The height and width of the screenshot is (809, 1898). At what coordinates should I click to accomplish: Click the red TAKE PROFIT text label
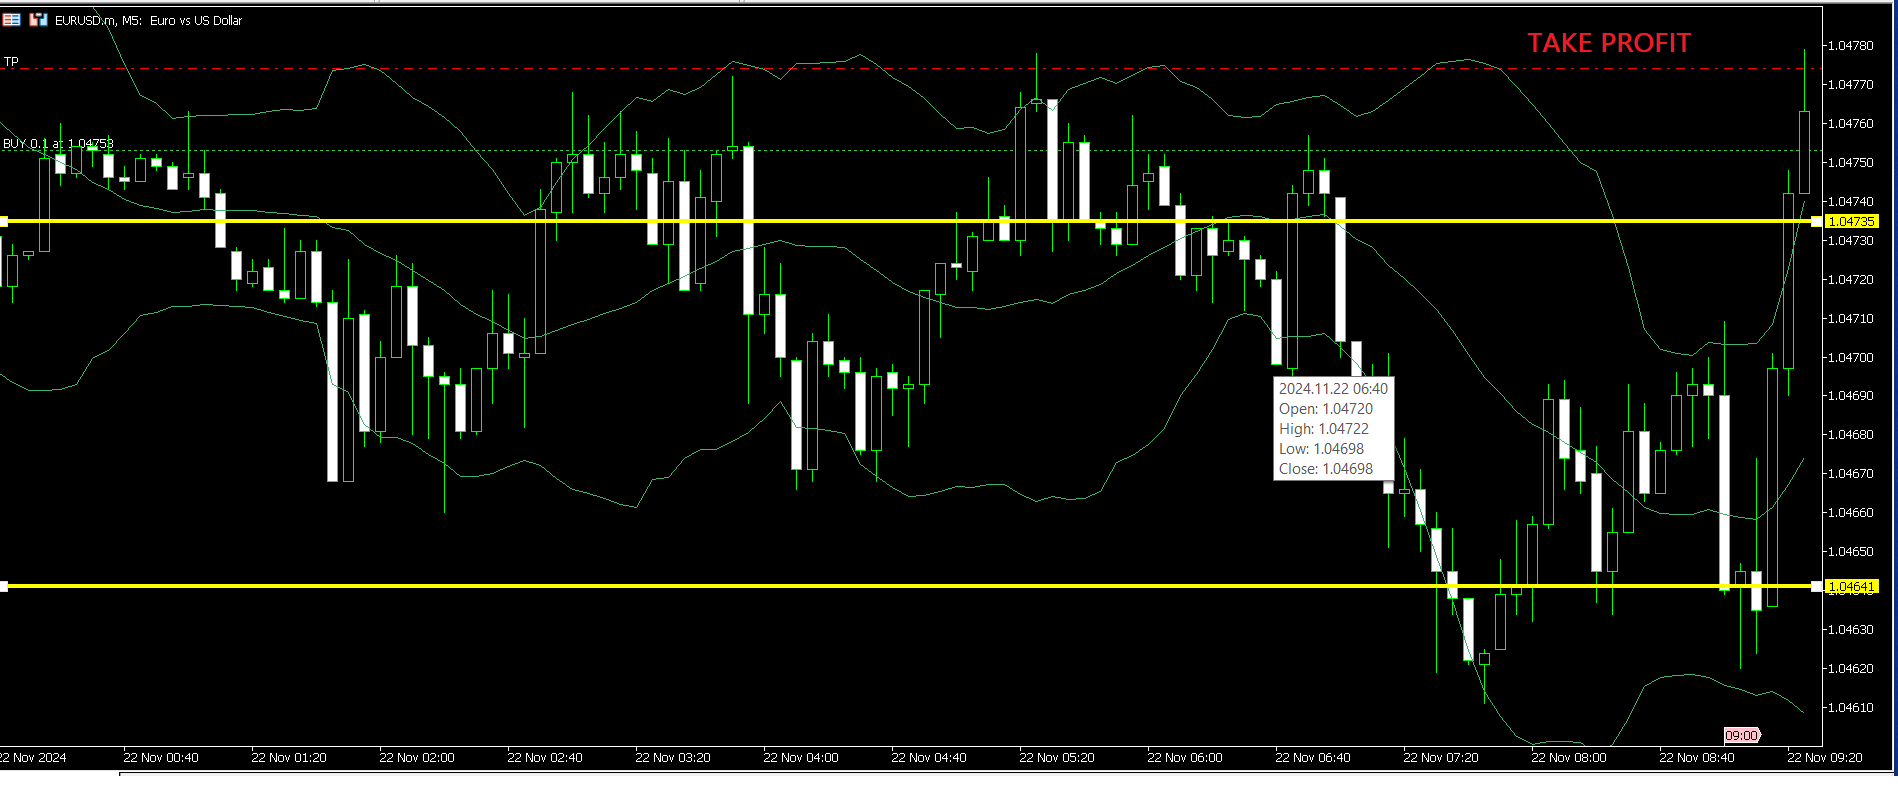point(1608,43)
